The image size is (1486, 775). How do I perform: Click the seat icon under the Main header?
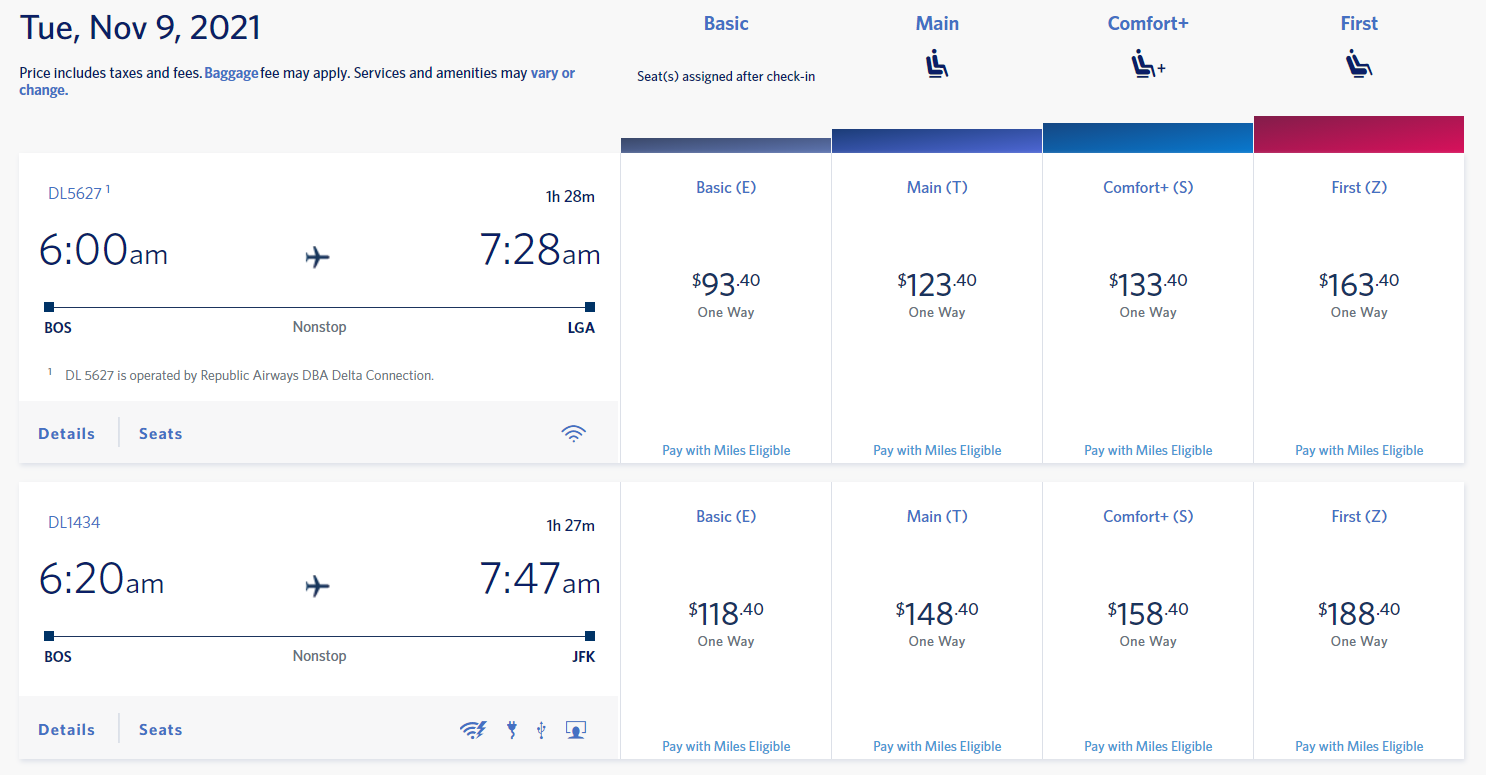(937, 63)
